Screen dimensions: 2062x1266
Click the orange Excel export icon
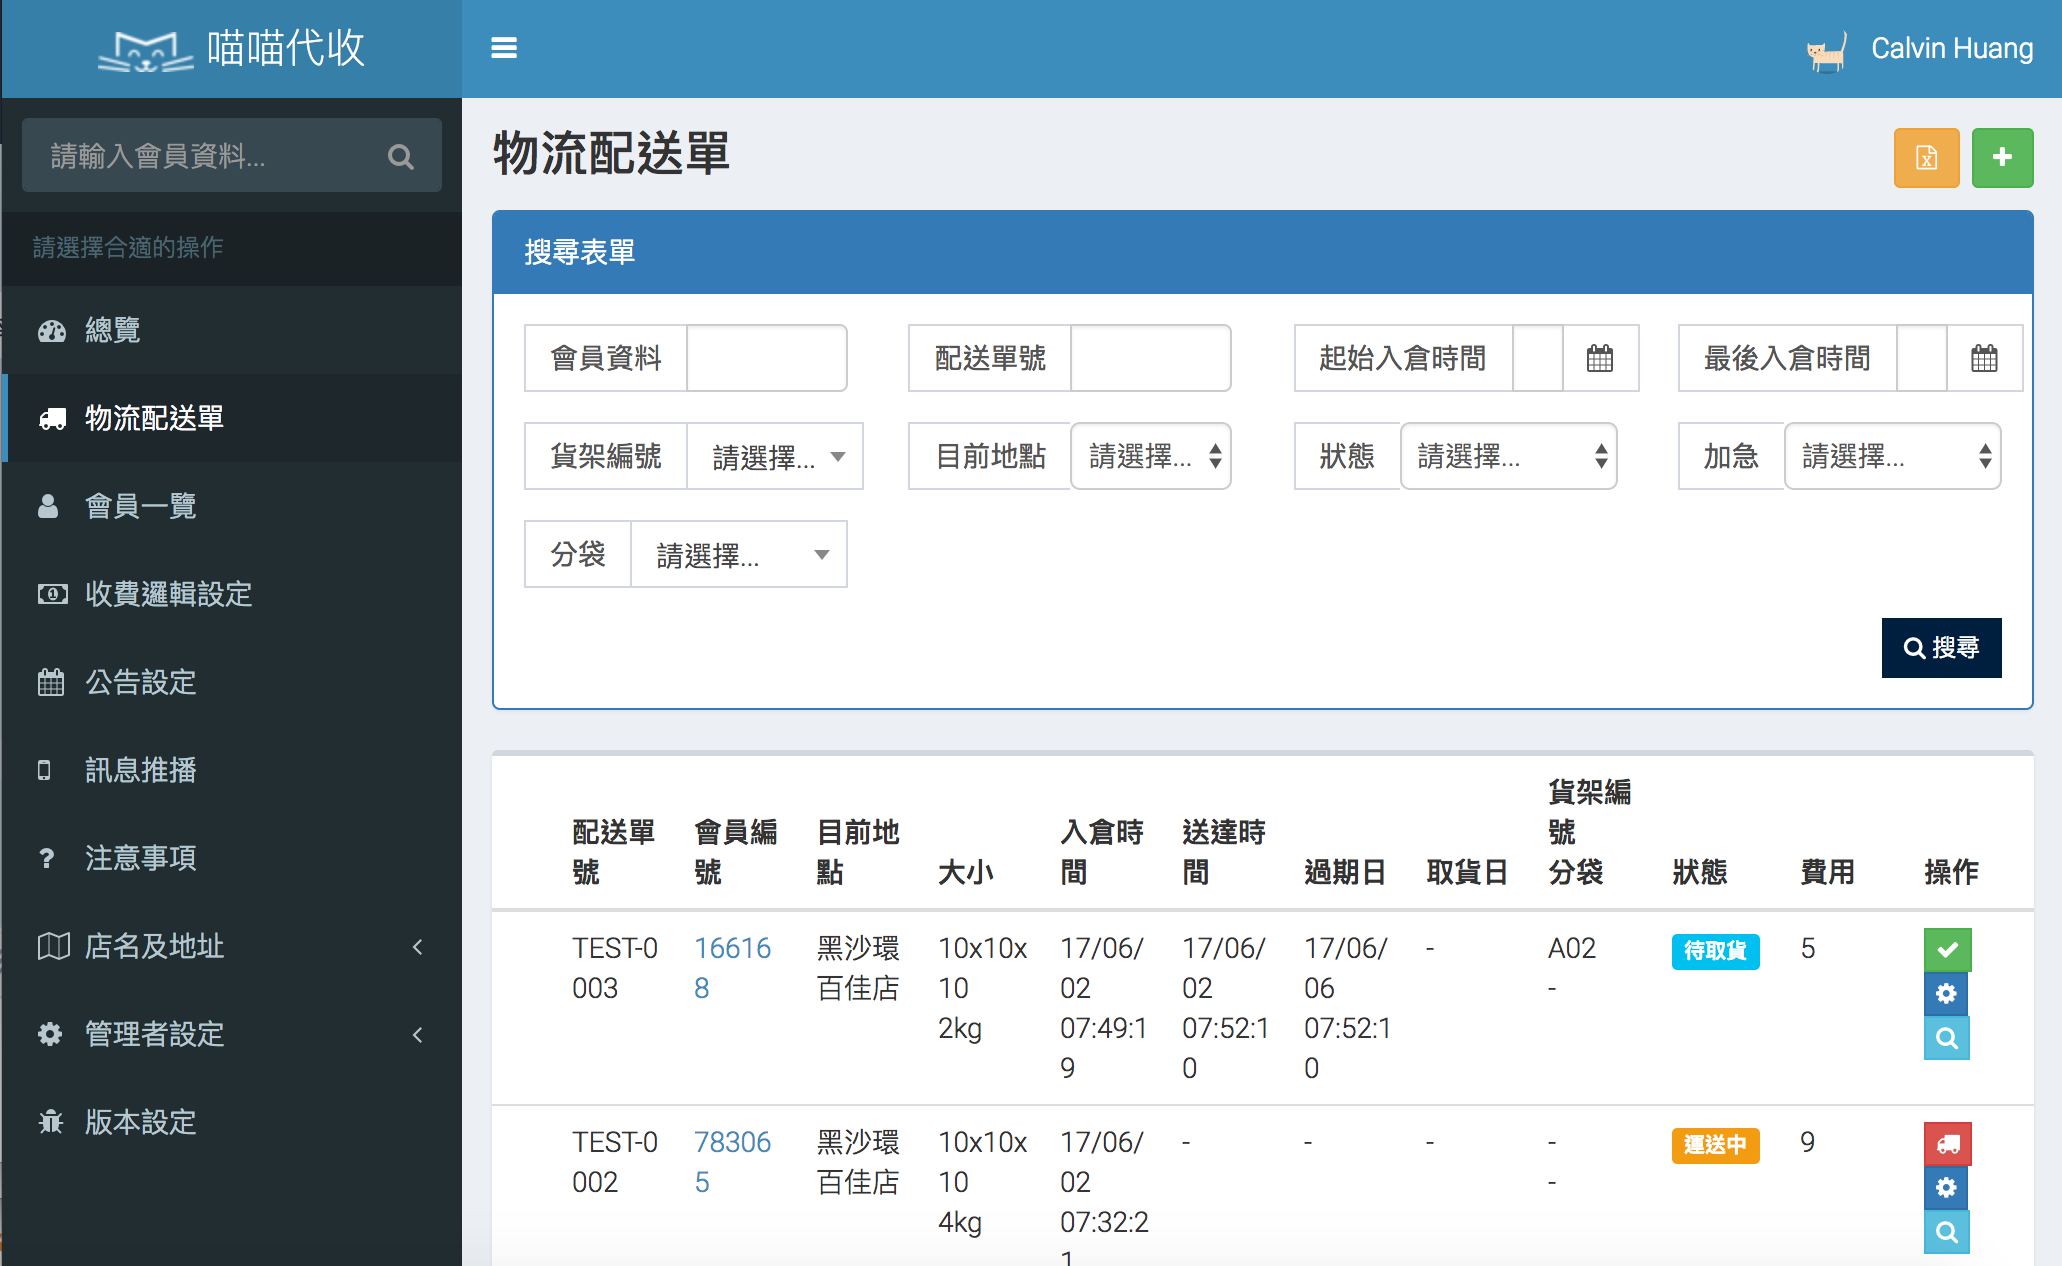[x=1926, y=158]
